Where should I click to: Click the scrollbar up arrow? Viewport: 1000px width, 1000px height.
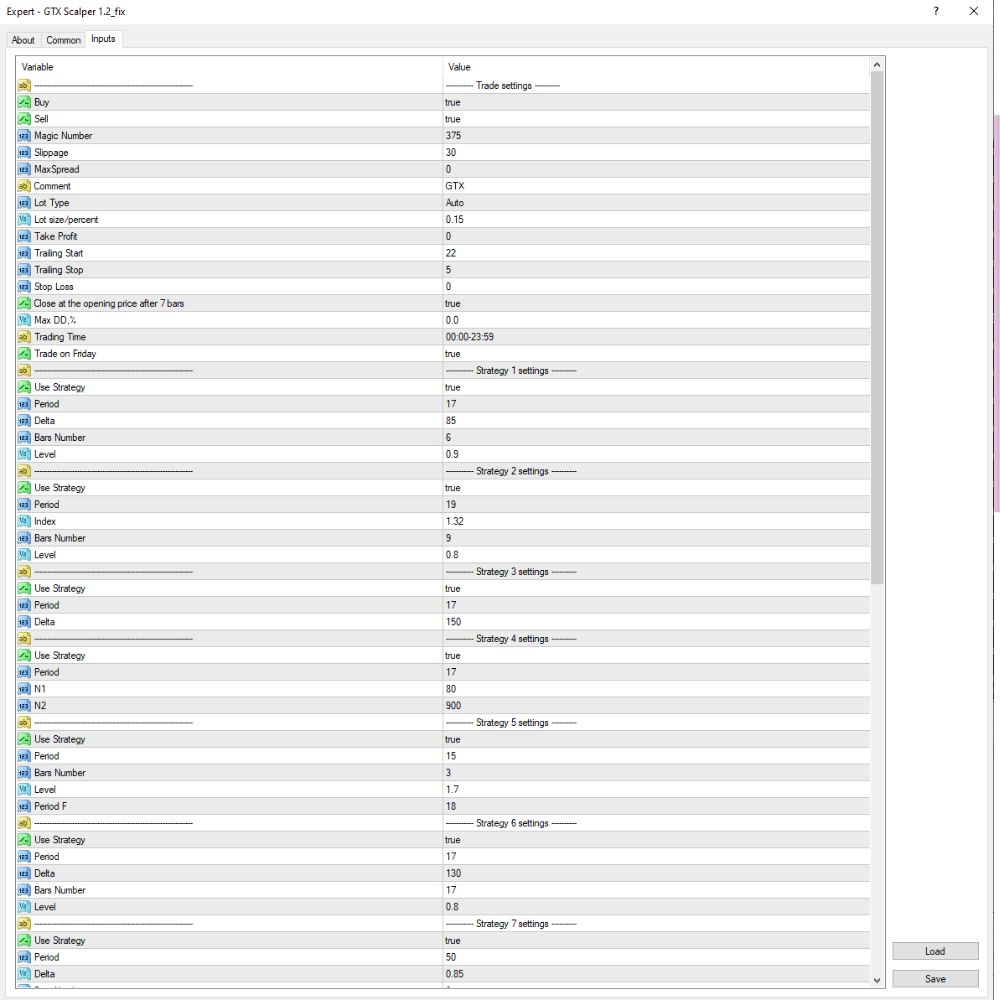[877, 64]
